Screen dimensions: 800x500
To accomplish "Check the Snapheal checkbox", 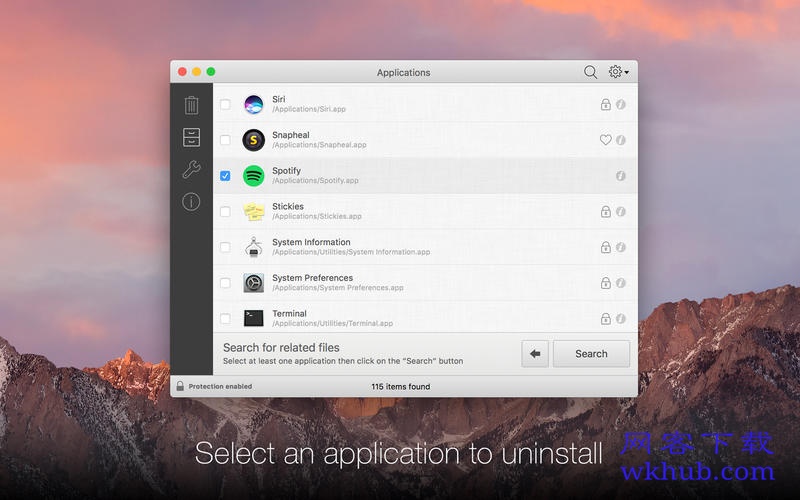I will click(x=225, y=140).
